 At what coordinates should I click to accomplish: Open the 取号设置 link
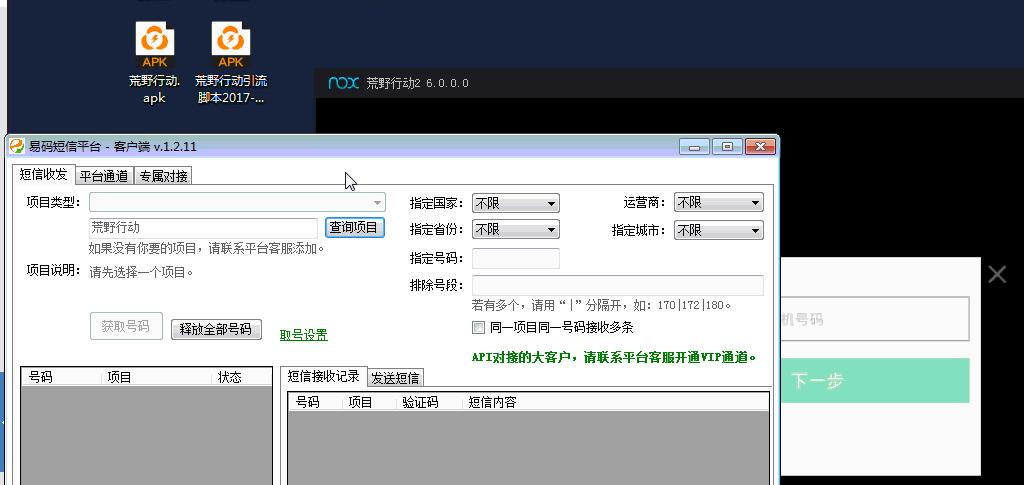coord(304,335)
